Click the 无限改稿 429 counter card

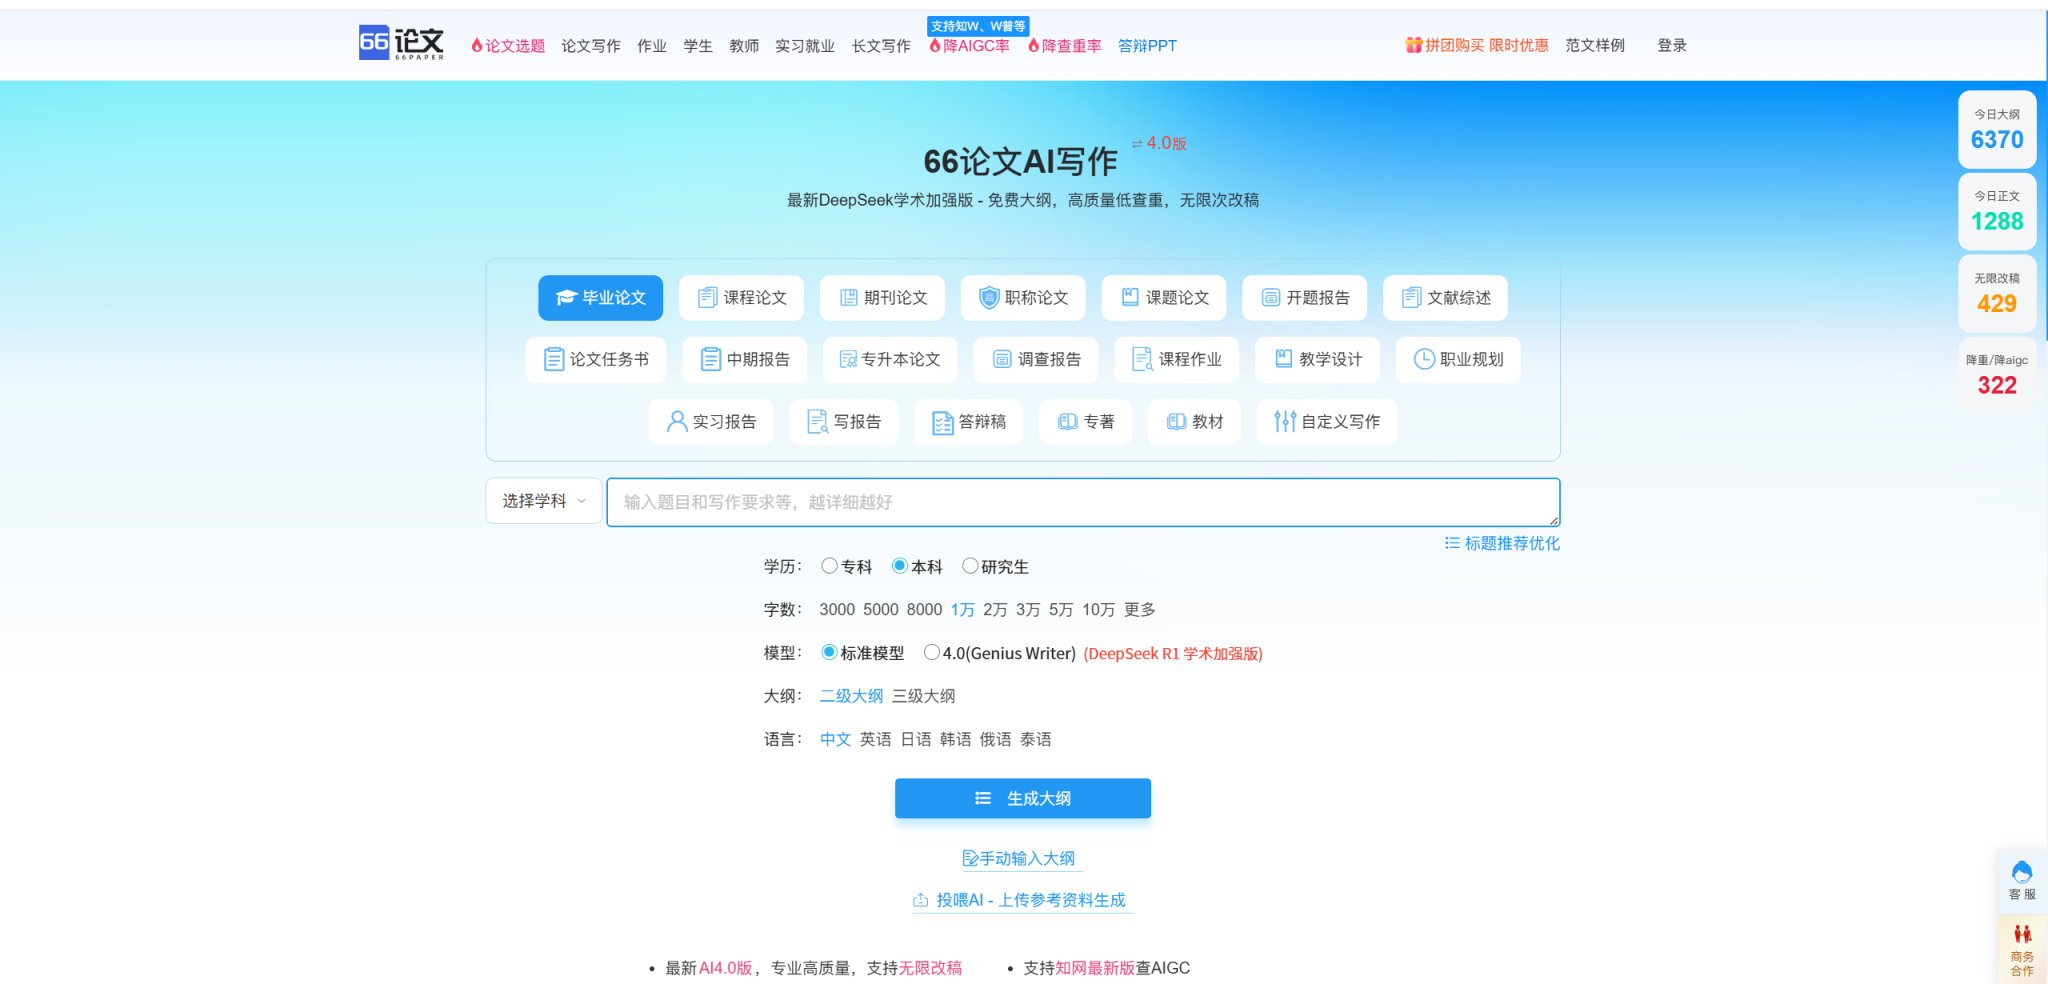(1997, 294)
